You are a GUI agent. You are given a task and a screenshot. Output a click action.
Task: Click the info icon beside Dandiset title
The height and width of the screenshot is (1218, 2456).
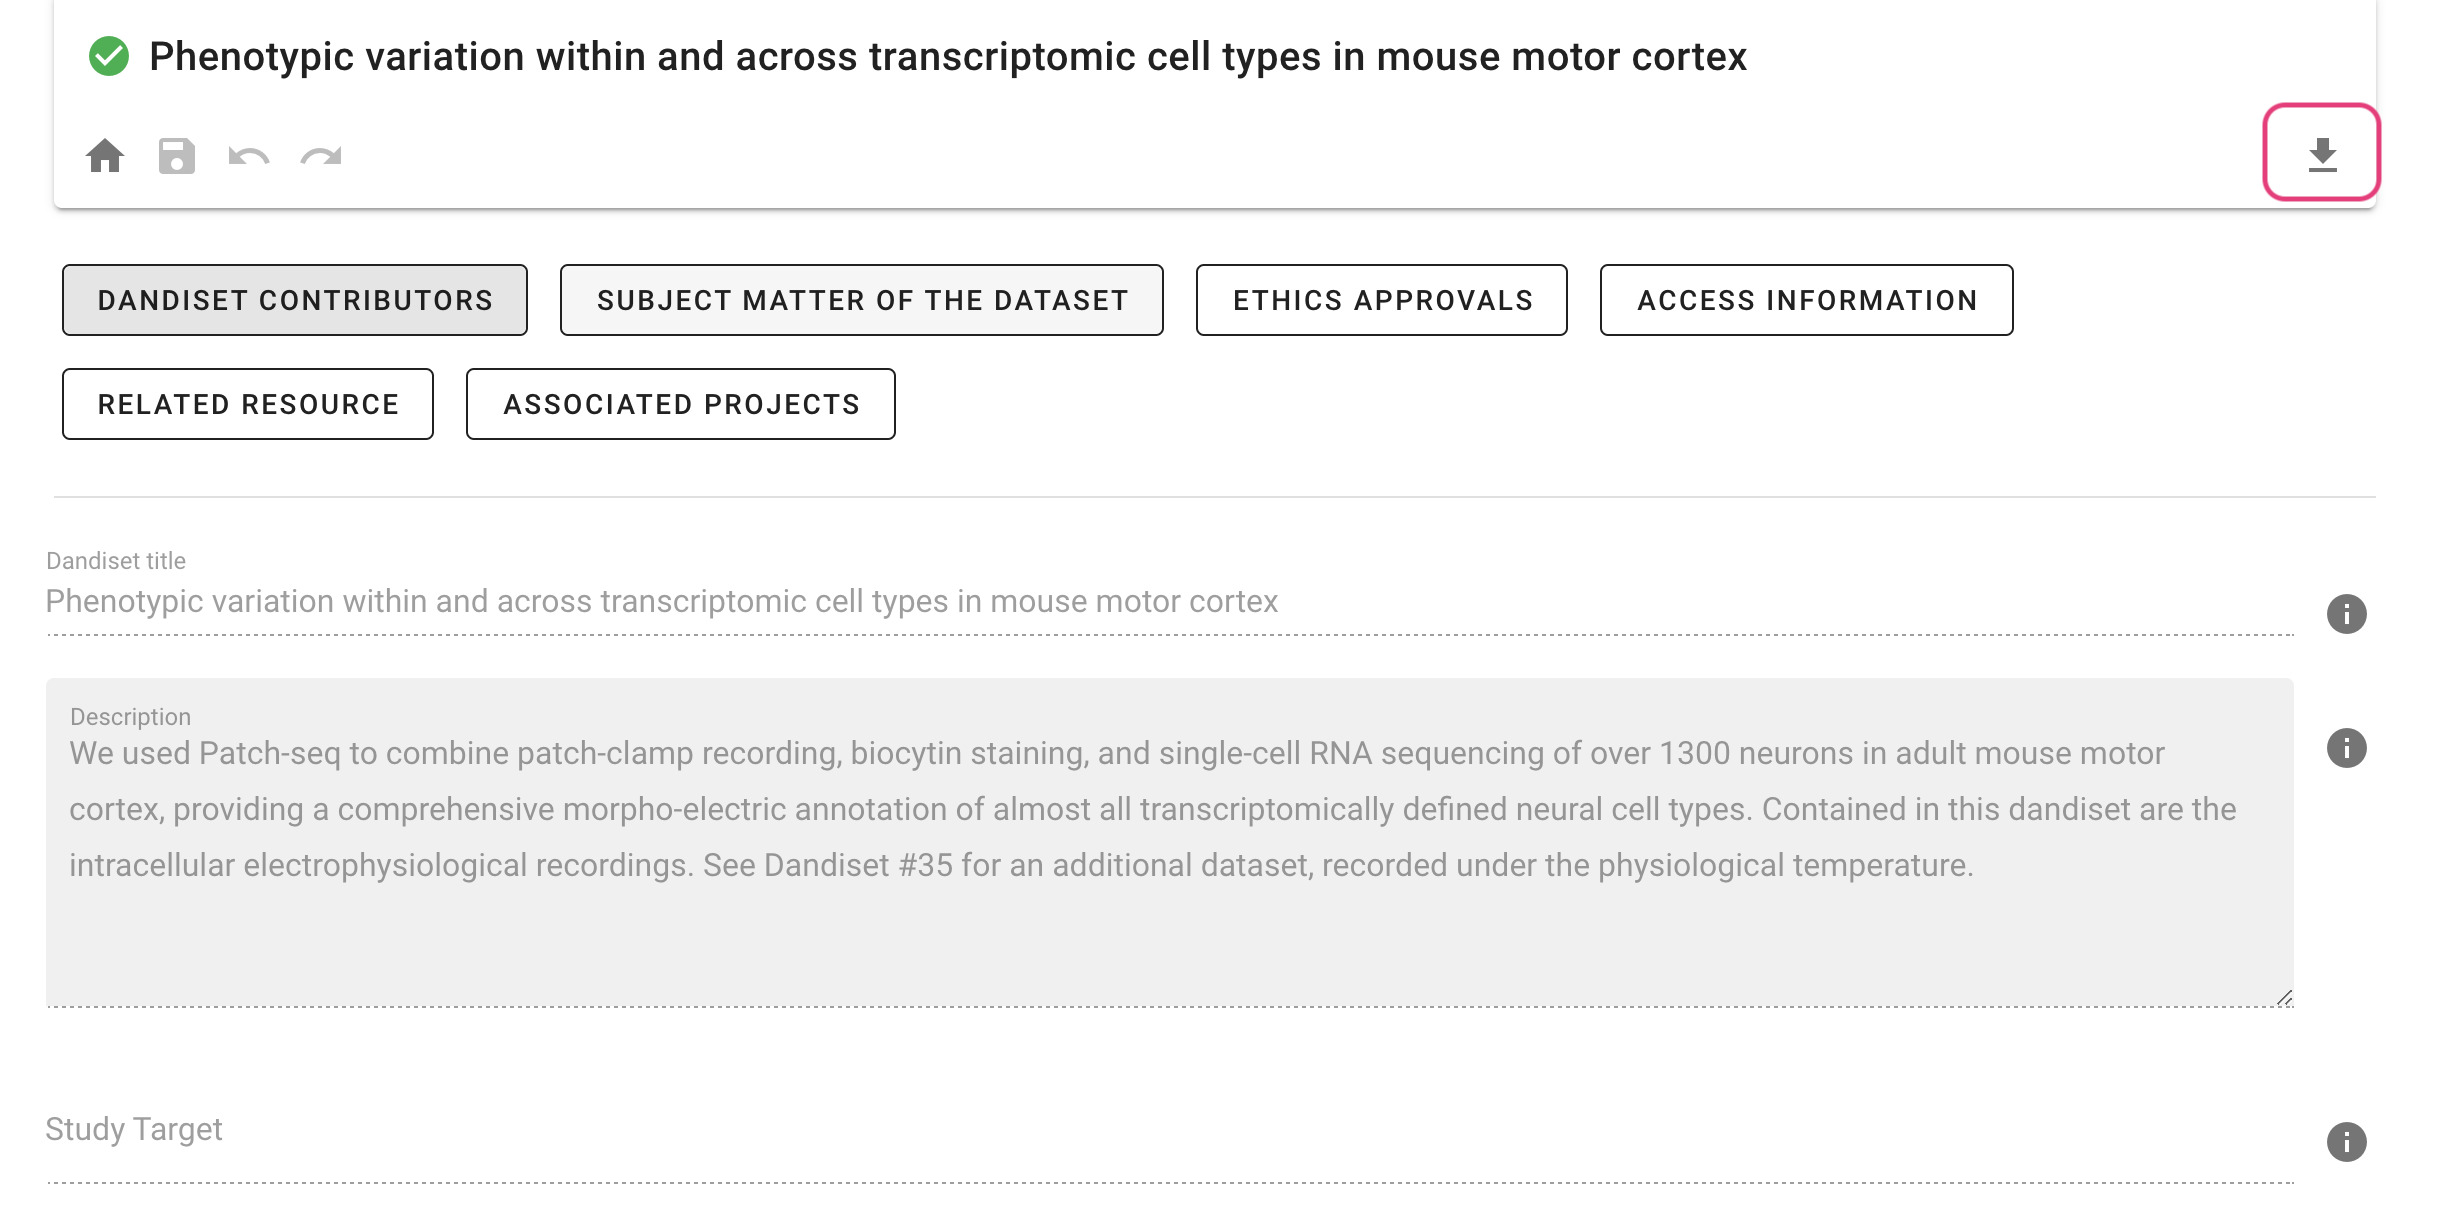click(2346, 614)
